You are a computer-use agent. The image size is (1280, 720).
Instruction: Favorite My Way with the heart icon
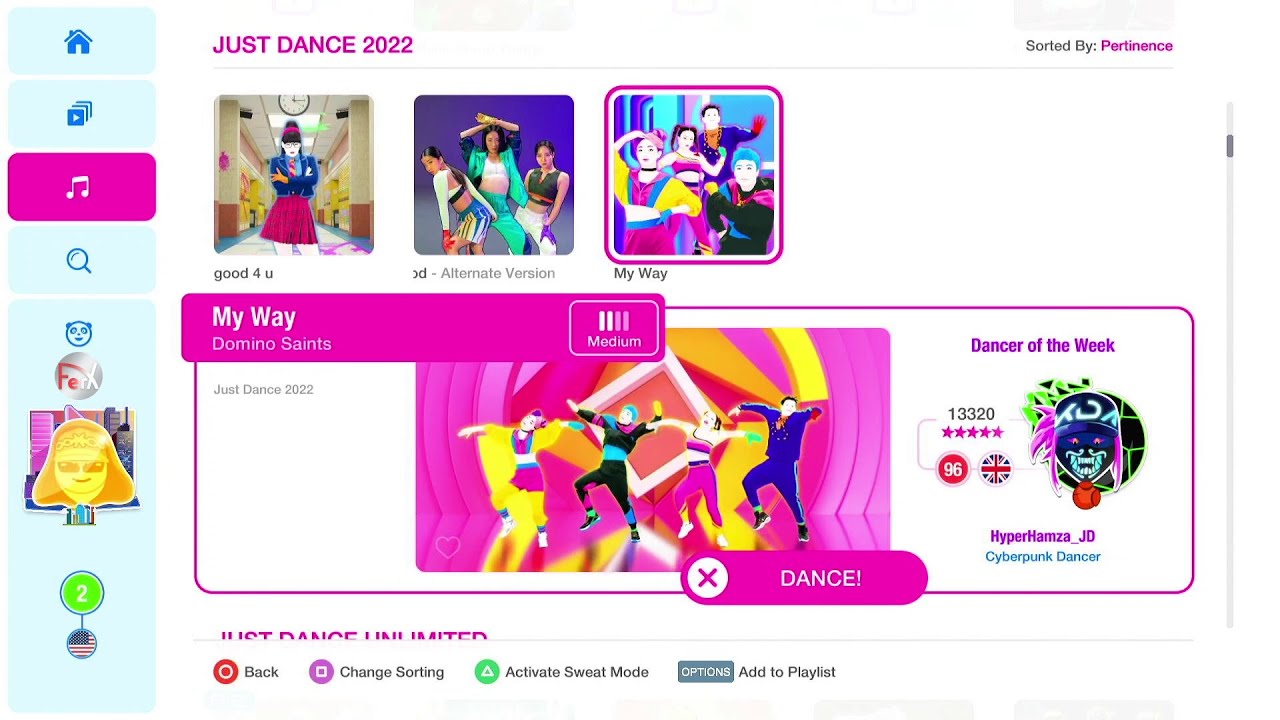(x=447, y=547)
